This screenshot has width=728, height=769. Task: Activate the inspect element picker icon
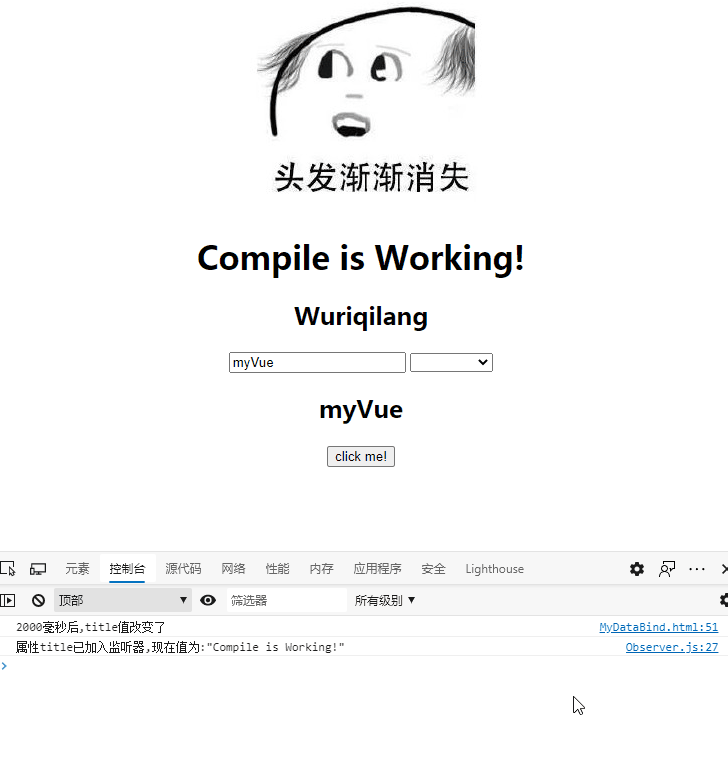(x=8, y=569)
